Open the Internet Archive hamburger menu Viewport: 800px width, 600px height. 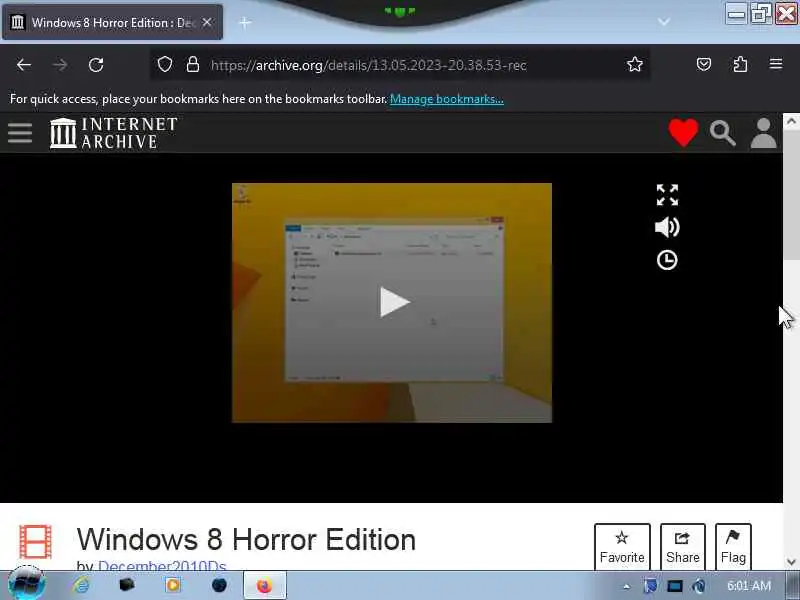point(20,133)
